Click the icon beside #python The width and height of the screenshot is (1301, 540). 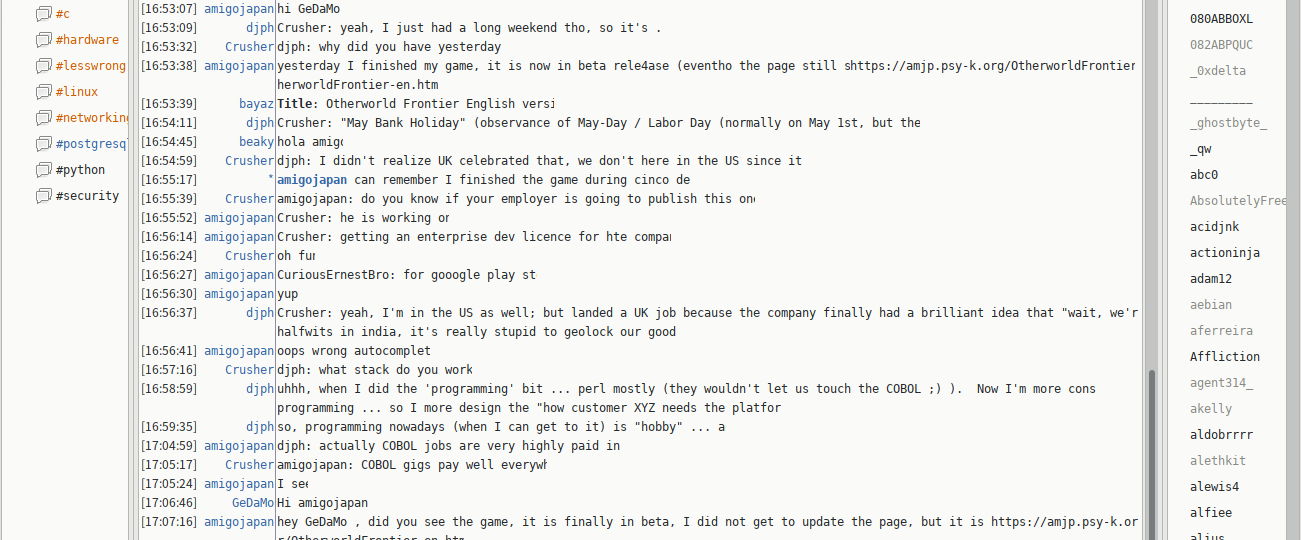coord(43,170)
